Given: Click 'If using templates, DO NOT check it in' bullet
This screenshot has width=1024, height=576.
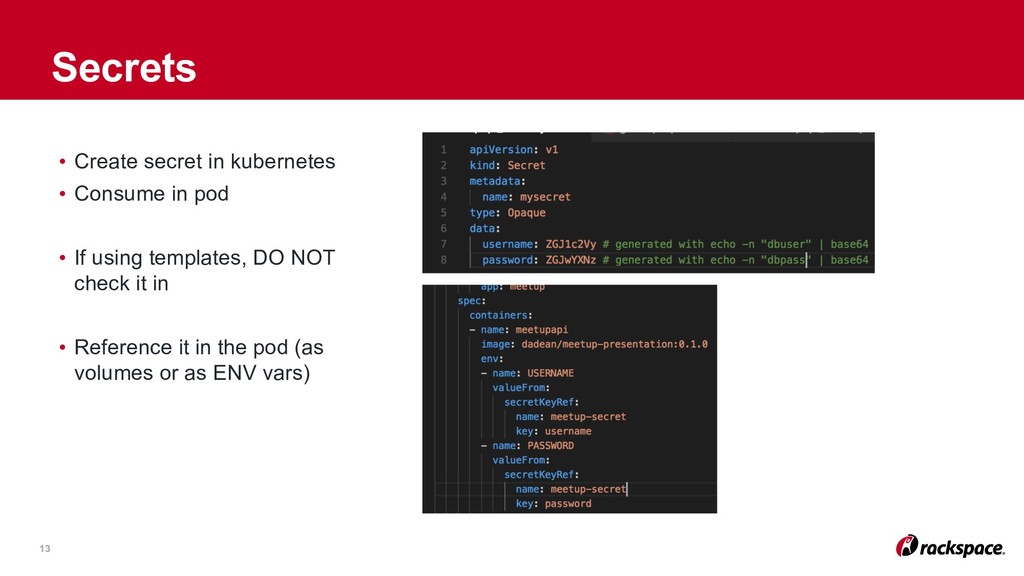Looking at the screenshot, I should tap(204, 270).
